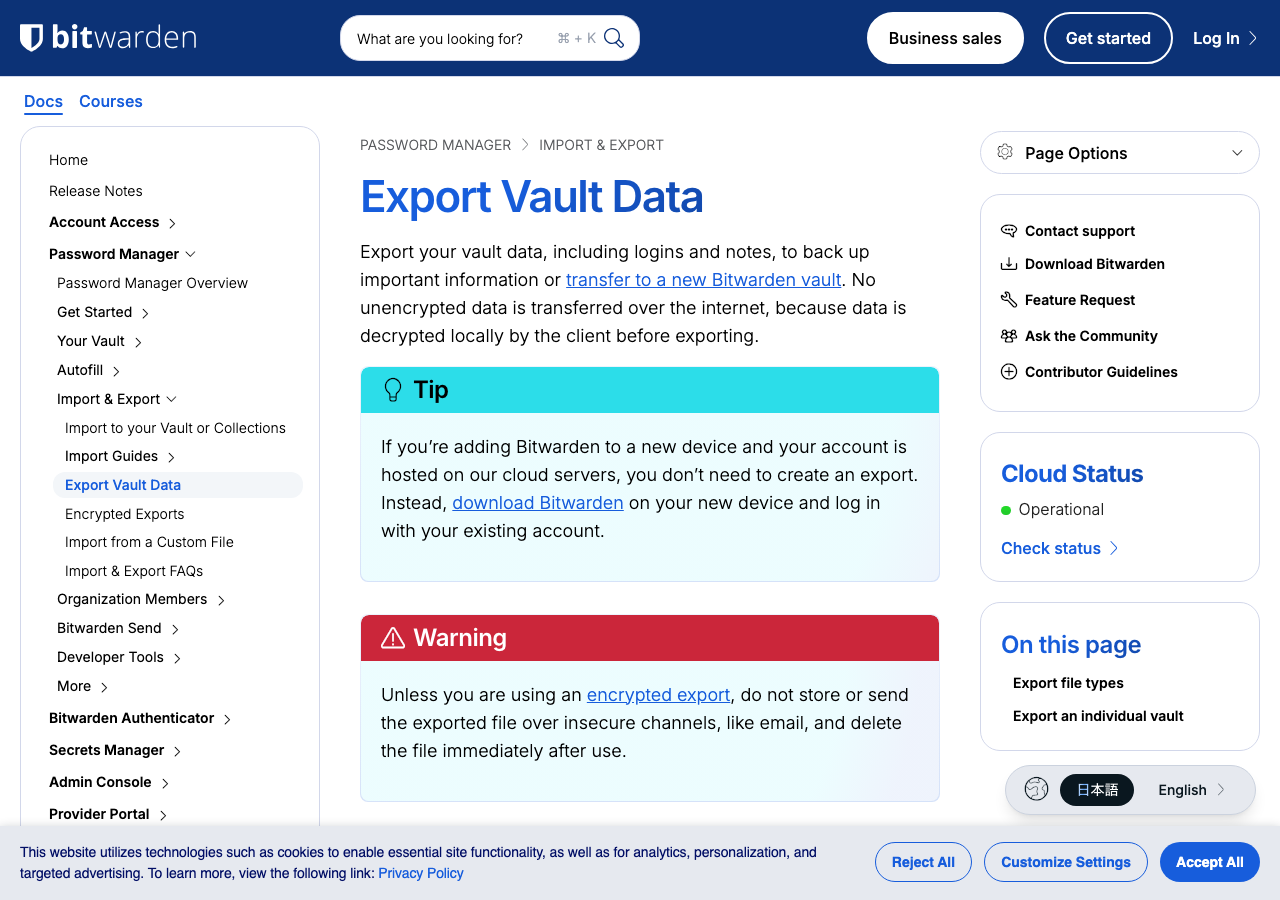
Task: Click the IMPORT & EXPORT breadcrumb
Action: point(601,145)
